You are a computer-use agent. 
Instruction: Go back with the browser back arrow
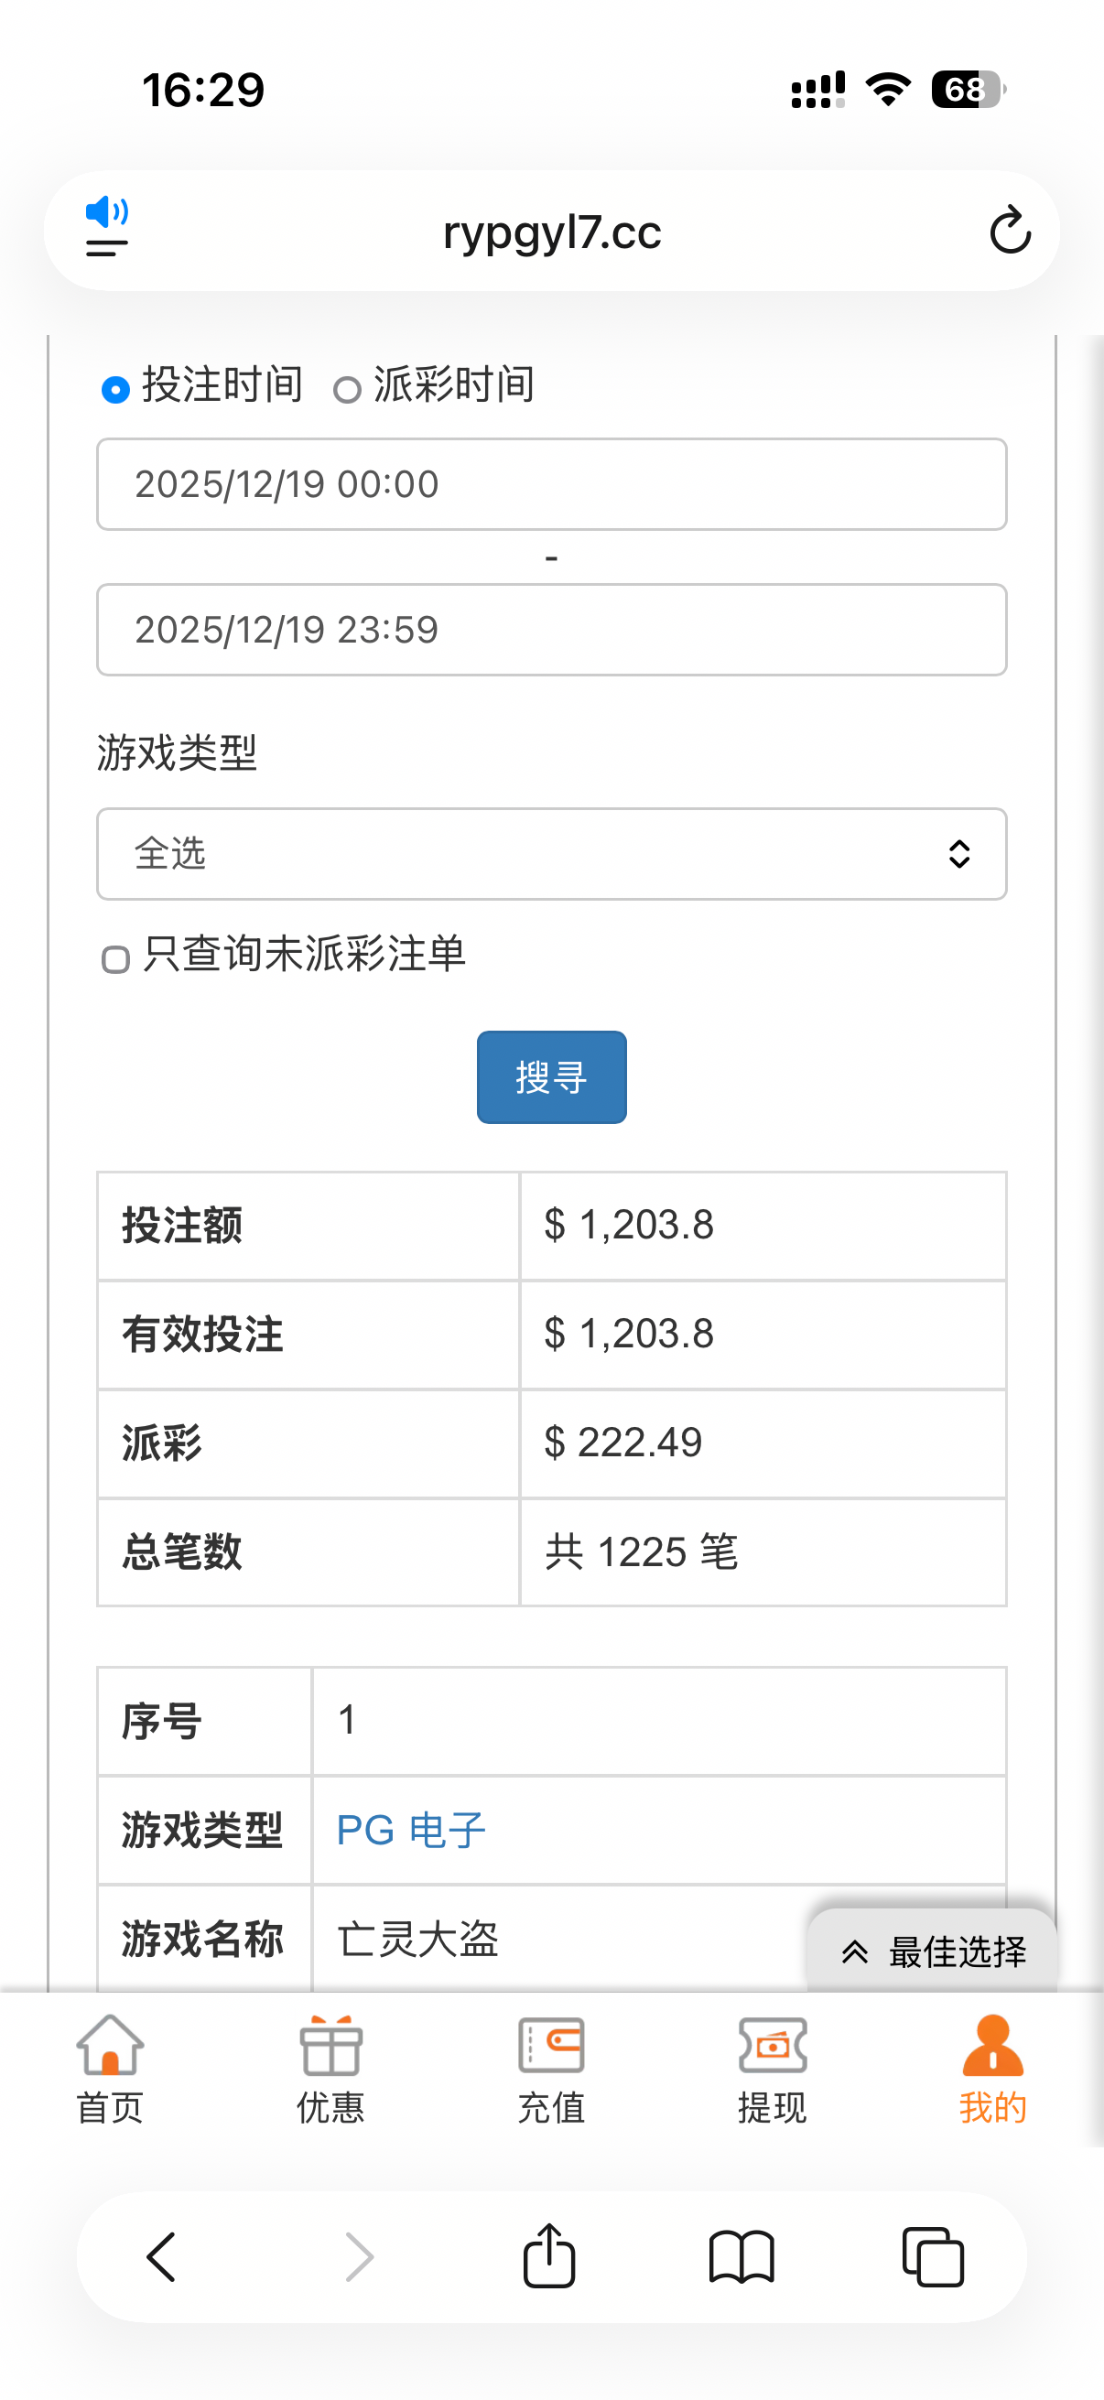162,2257
